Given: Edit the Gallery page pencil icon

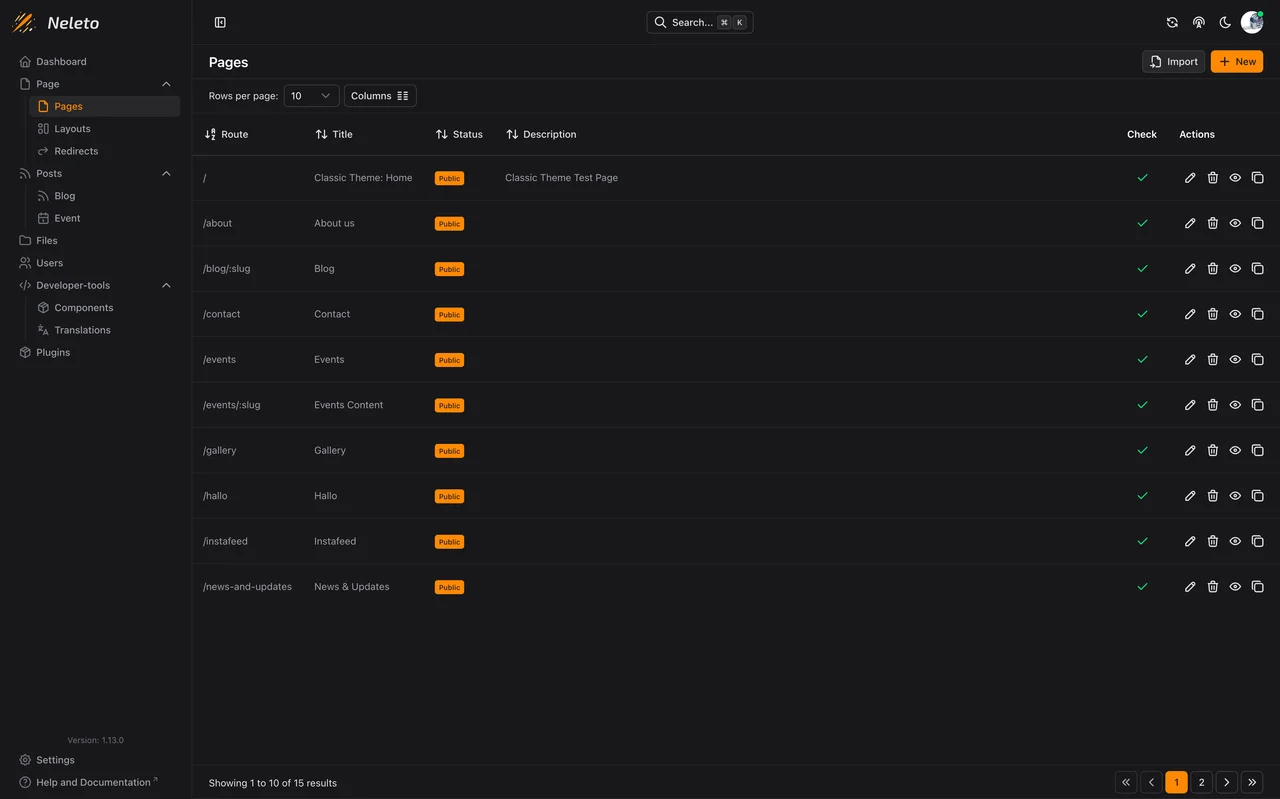Looking at the screenshot, I should (1190, 450).
